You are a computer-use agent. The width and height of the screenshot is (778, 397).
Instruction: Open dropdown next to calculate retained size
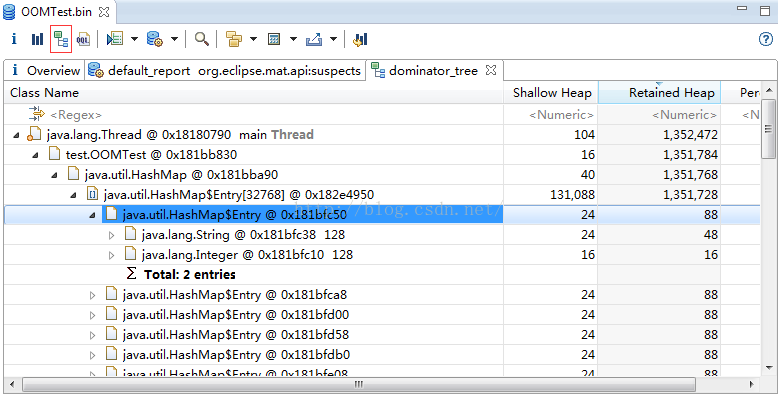click(293, 39)
